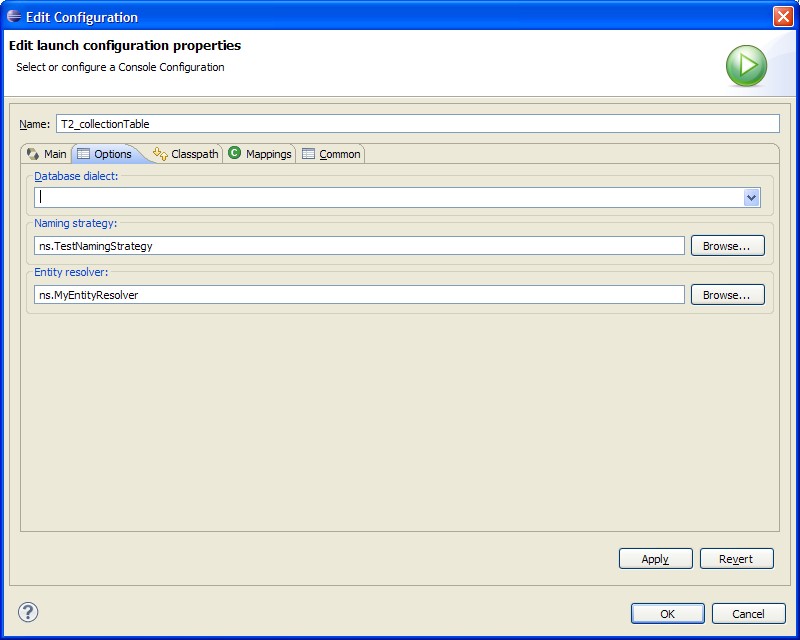Click the Naming strategy label
Viewport: 800px width, 640px height.
pos(76,223)
